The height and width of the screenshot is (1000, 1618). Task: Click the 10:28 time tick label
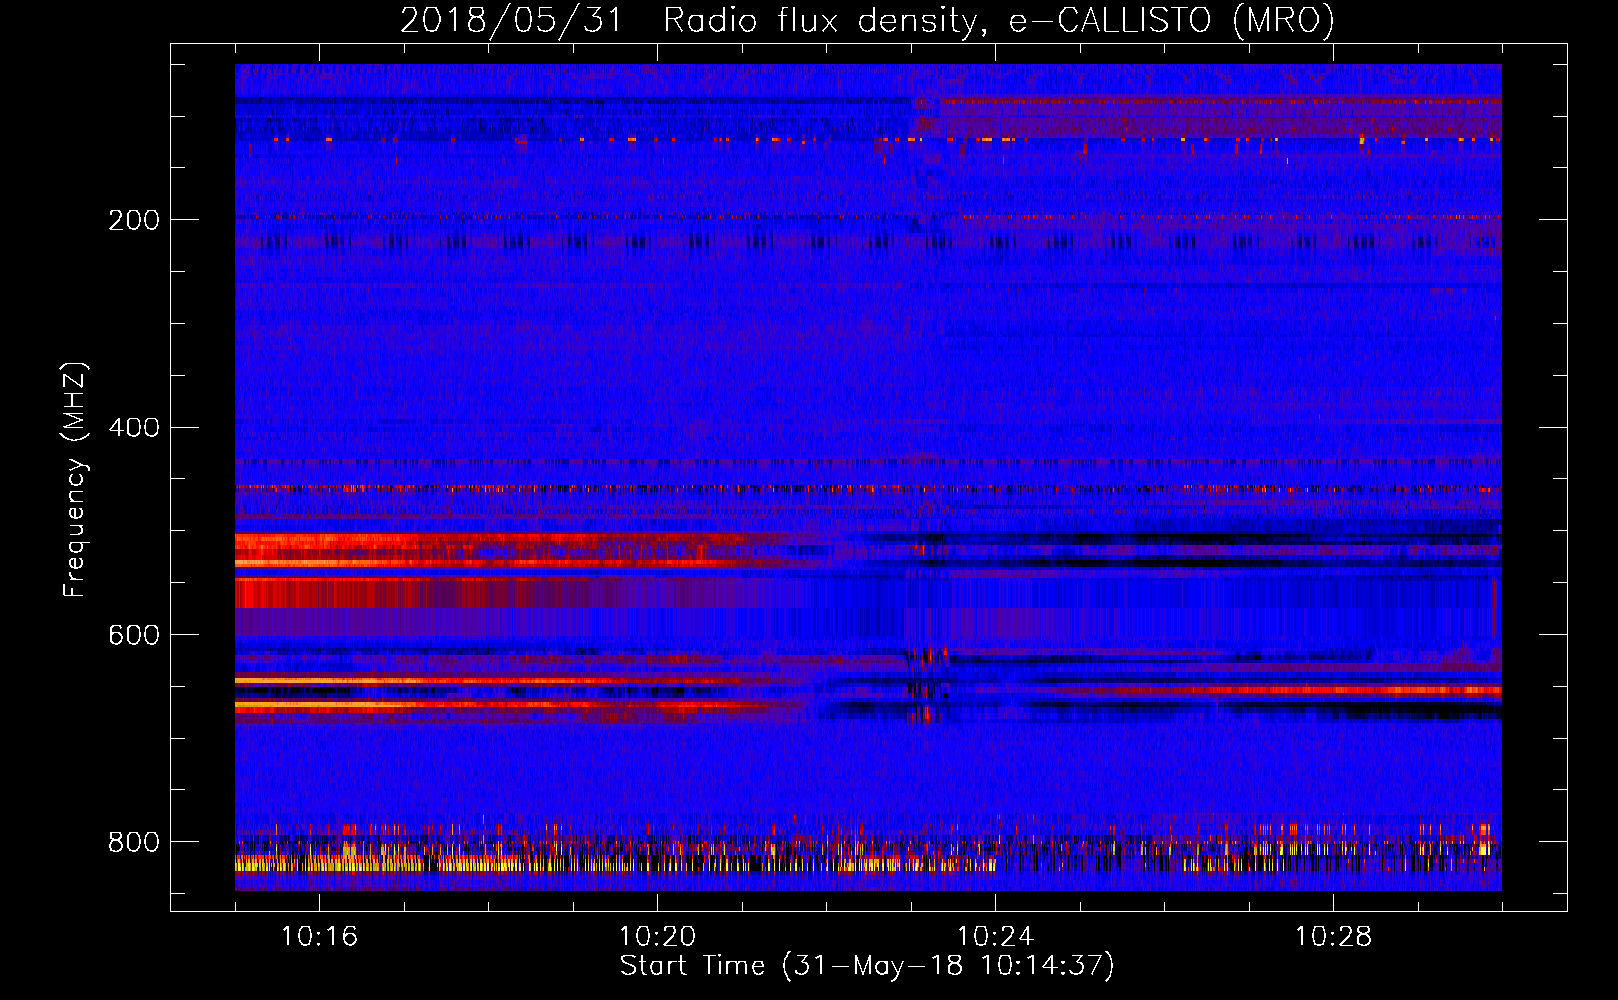[x=1333, y=937]
